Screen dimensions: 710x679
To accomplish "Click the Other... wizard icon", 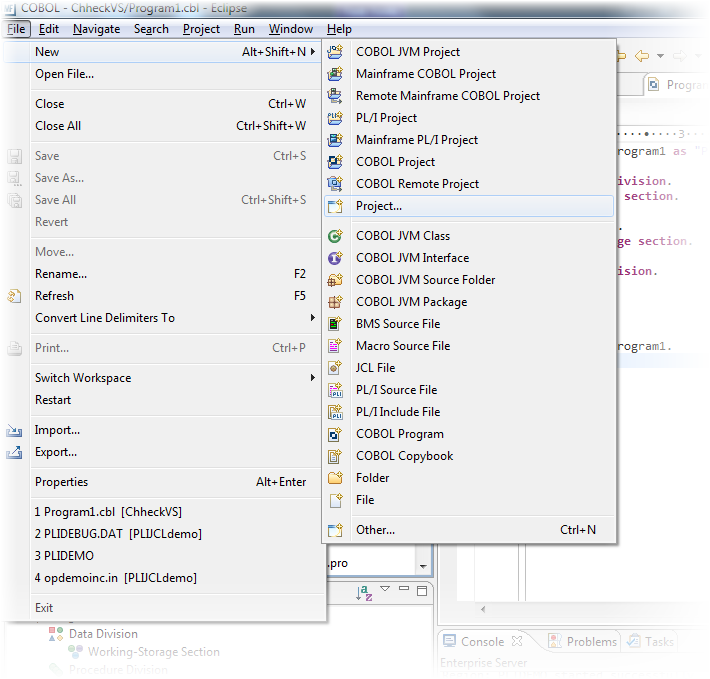I will 335,530.
